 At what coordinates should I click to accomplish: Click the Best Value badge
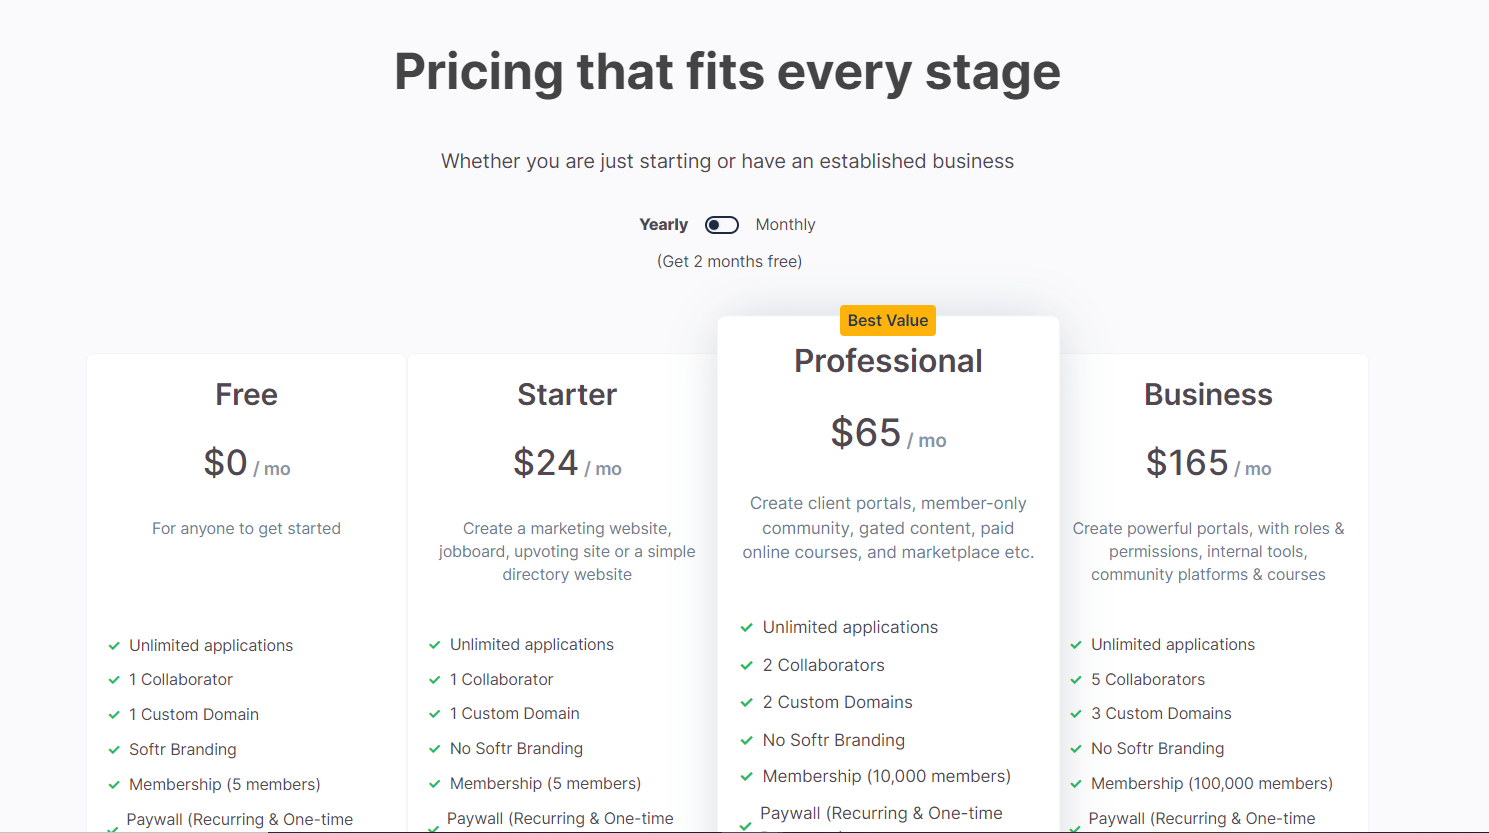tap(887, 321)
